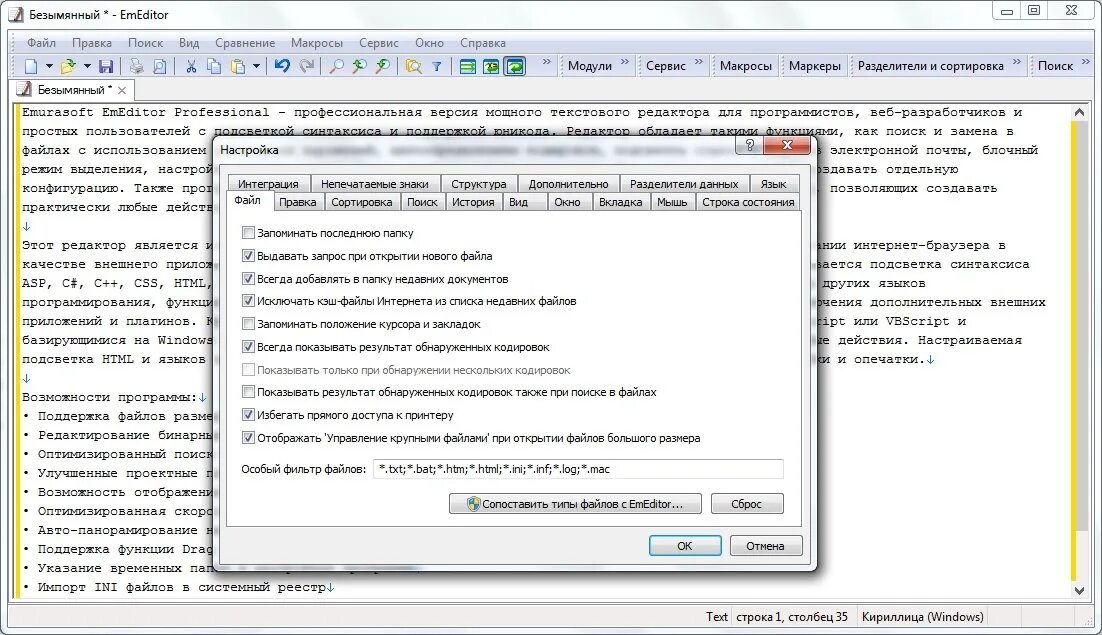Viewport: 1102px width, 635px height.
Task: Find previous with third magnifier icon
Action: click(383, 66)
